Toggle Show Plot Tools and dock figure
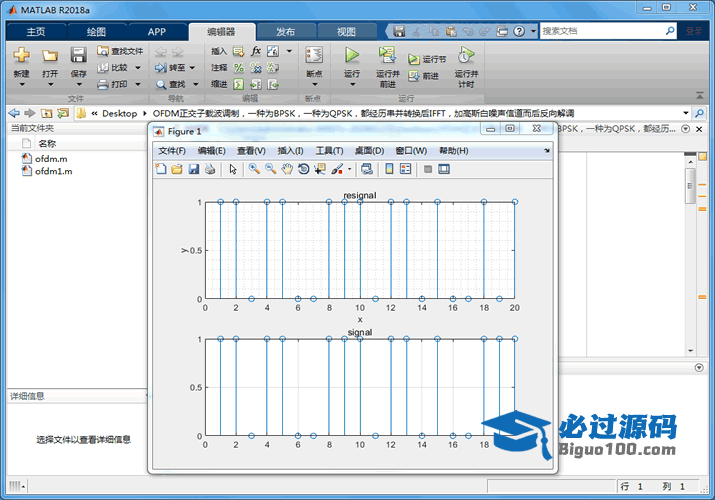 (444, 169)
